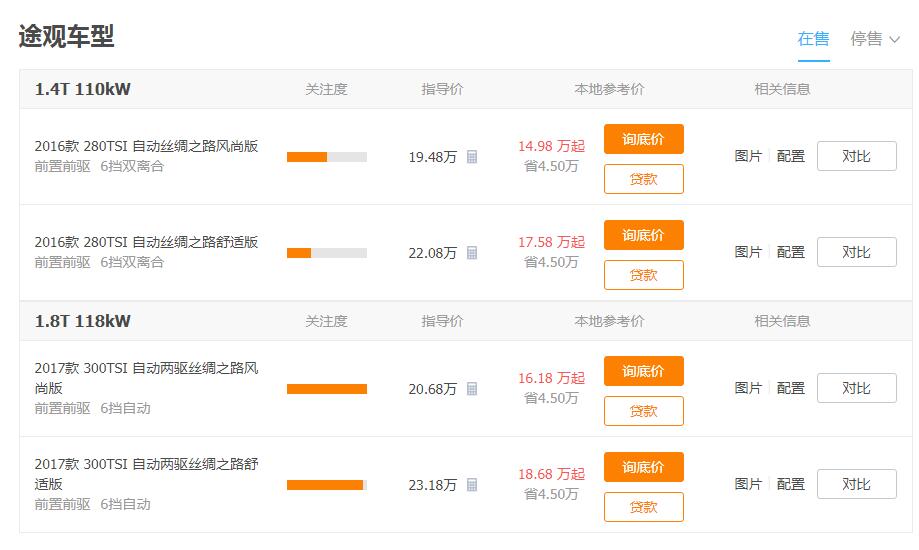
Task: Select the 停售 tab
Action: [866, 39]
